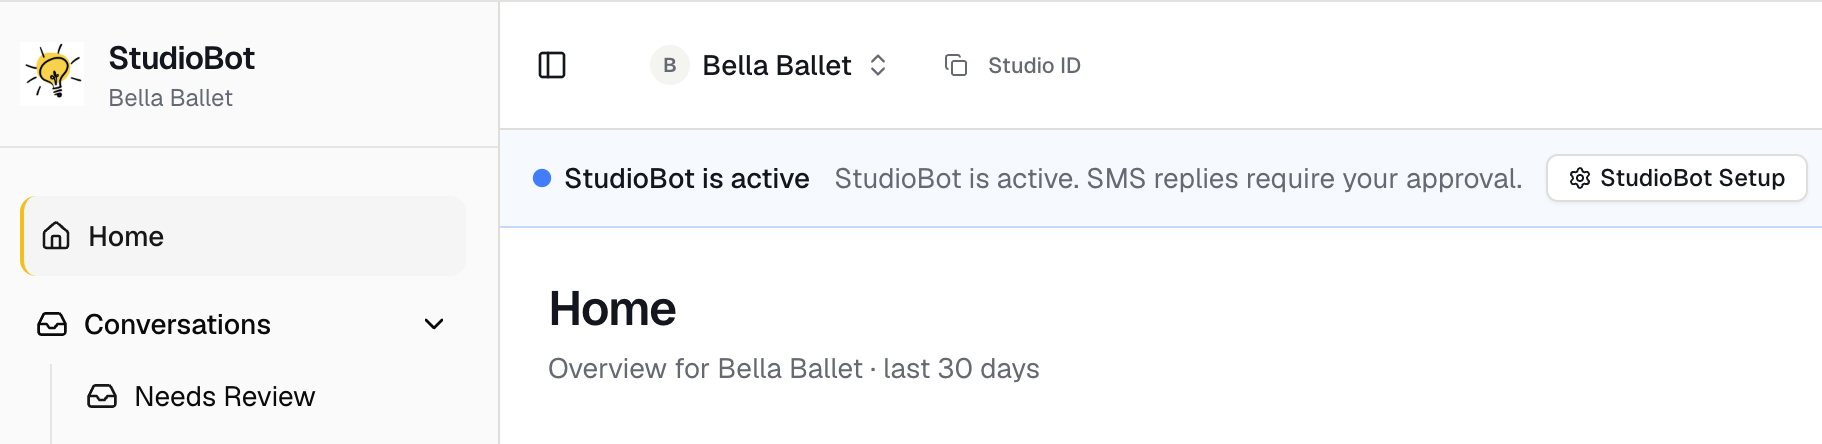Click the StudioBot lightbulb logo

pos(52,73)
